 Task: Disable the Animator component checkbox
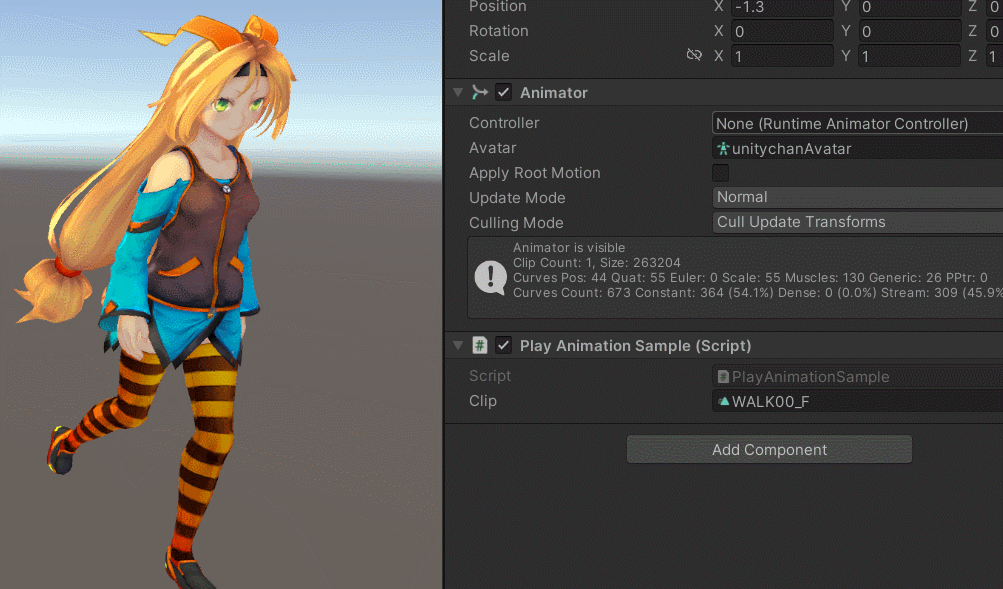[503, 92]
